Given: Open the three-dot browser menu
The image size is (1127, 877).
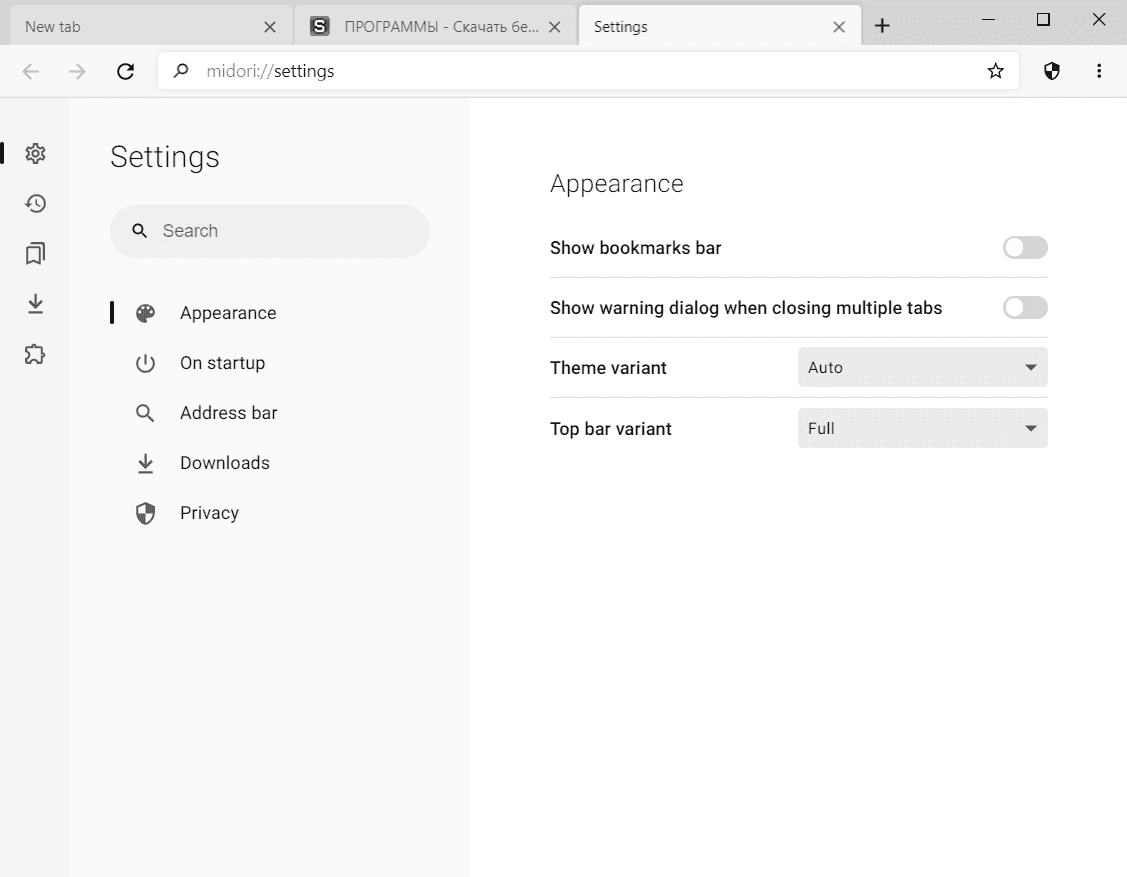Looking at the screenshot, I should point(1099,71).
